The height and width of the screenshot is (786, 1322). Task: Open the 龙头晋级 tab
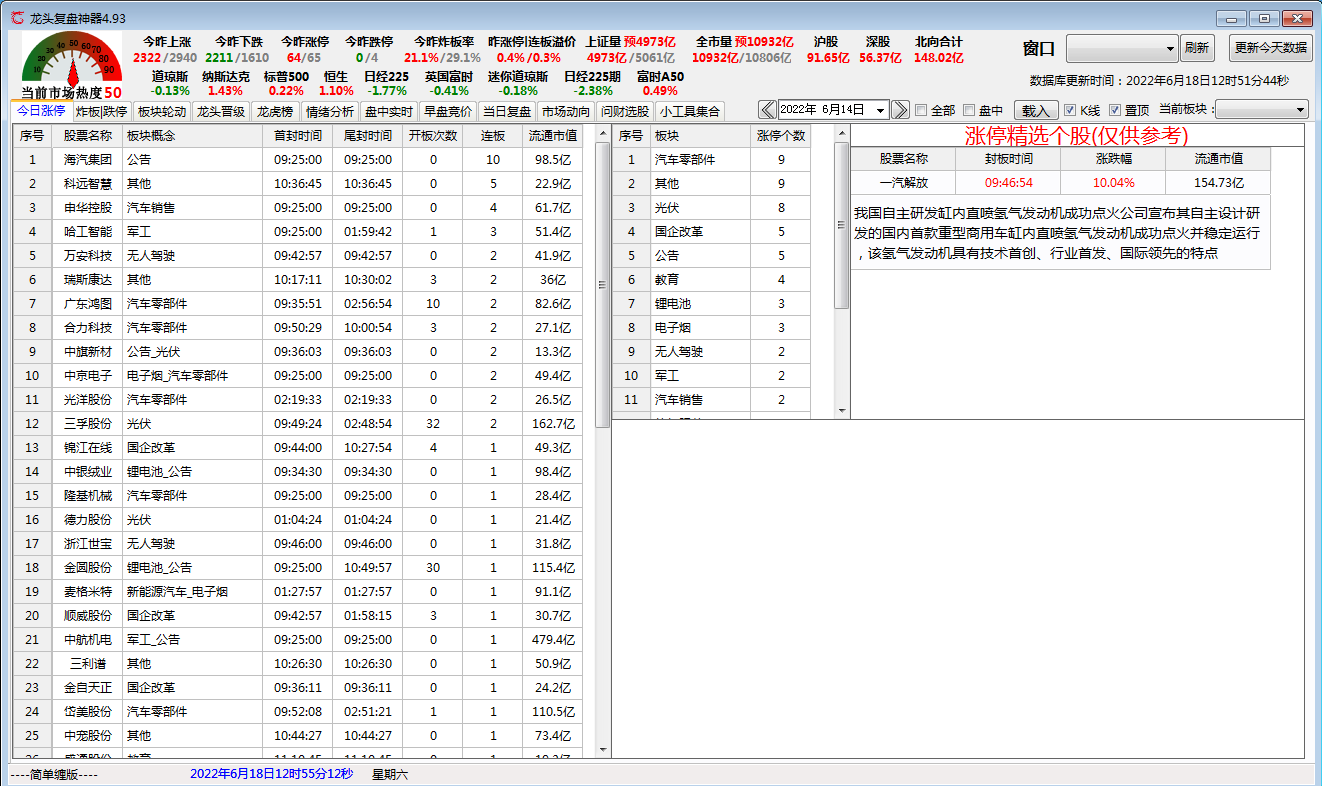pyautogui.click(x=221, y=111)
